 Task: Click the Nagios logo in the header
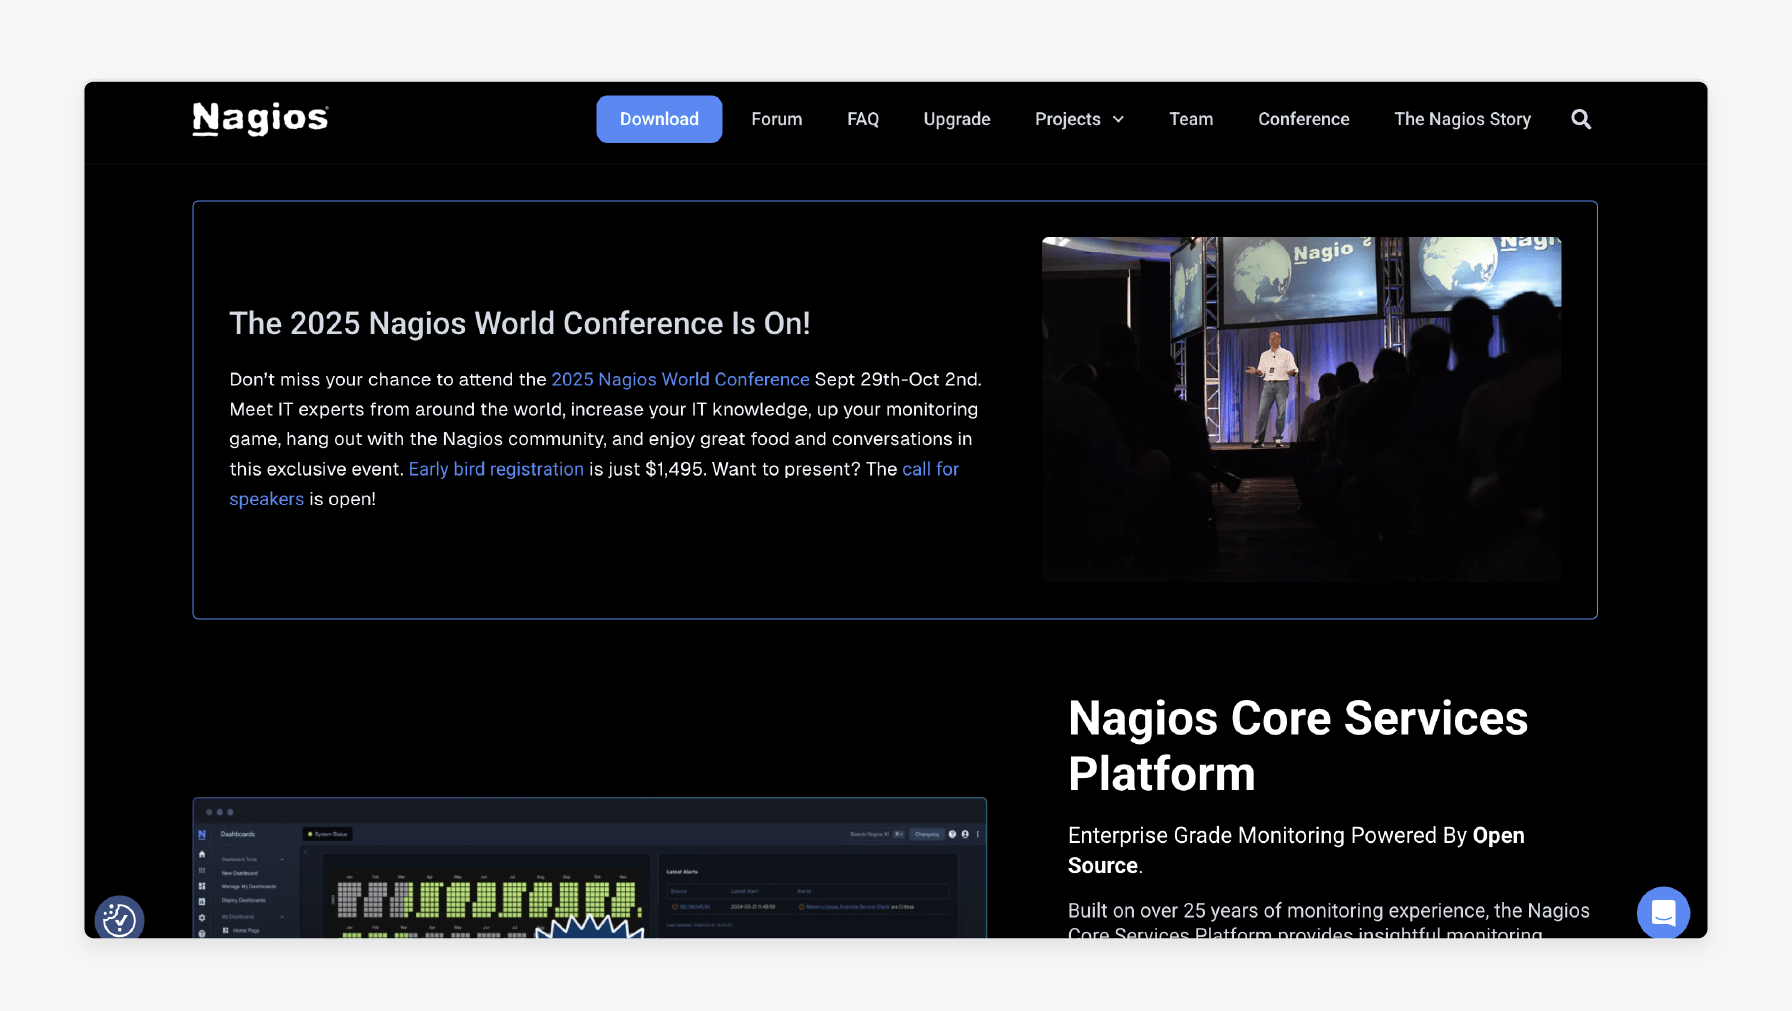coord(260,119)
